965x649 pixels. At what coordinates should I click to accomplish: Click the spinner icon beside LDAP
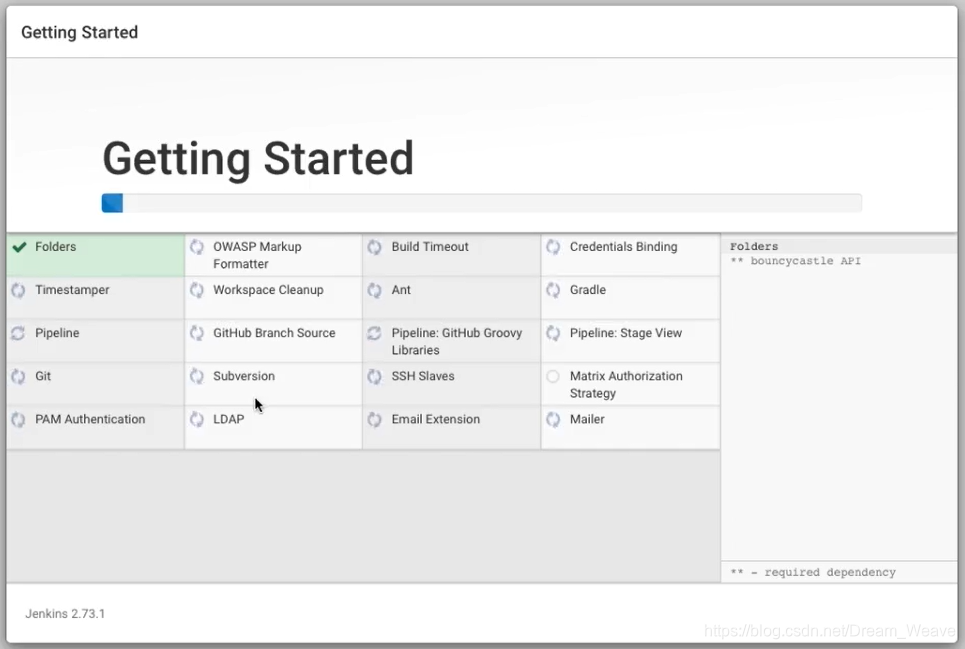point(197,419)
